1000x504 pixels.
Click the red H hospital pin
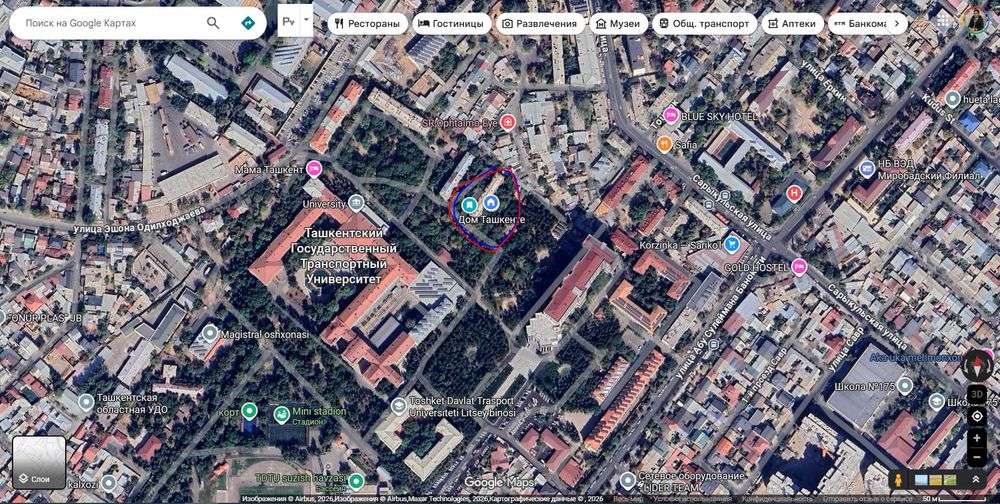[x=794, y=193]
